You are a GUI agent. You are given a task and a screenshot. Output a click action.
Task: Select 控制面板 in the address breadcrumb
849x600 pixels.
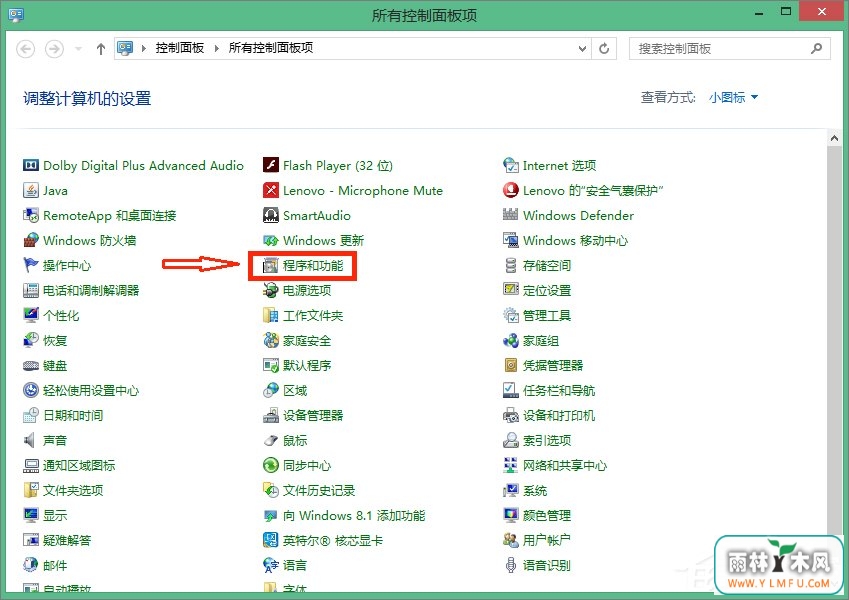point(180,48)
